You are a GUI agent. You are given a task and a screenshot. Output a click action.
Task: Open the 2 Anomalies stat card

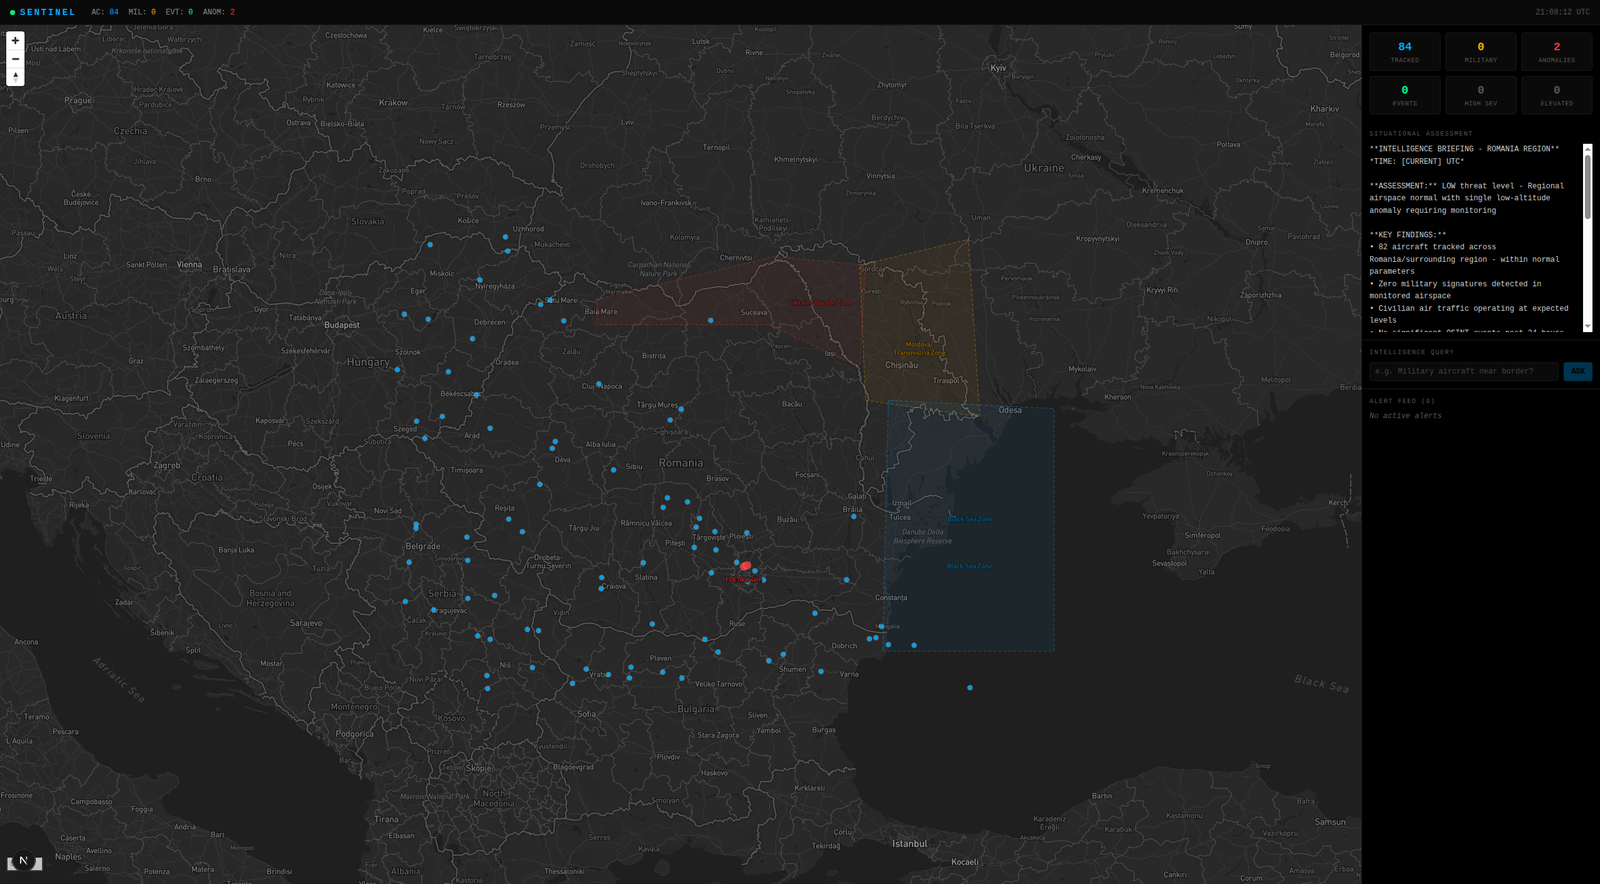point(1557,52)
